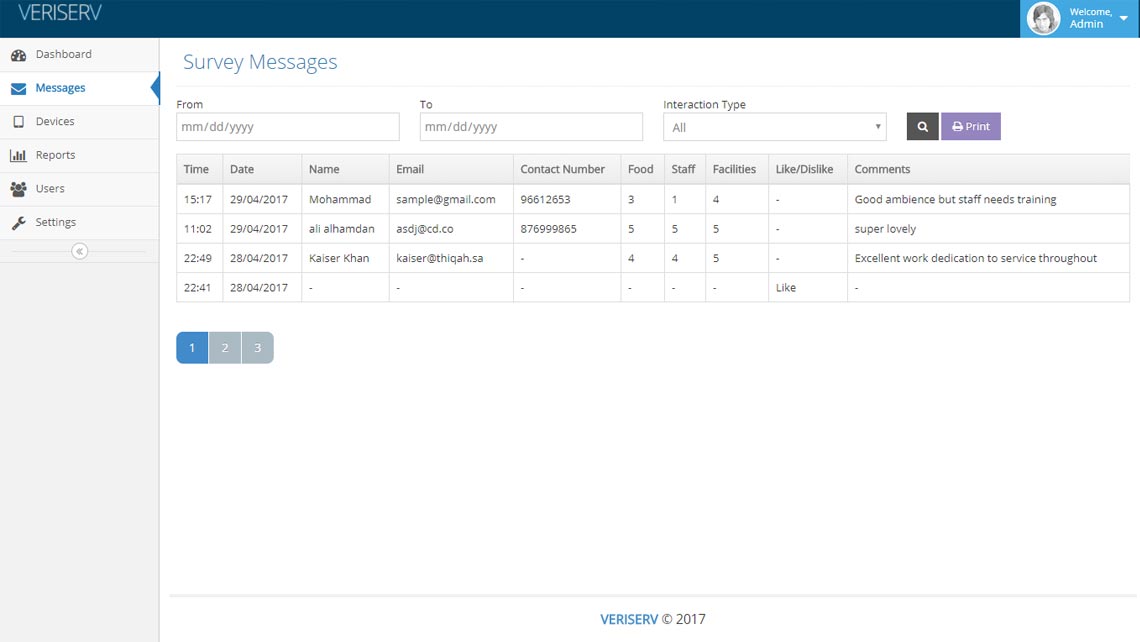Open the Interaction Type dropdown
Viewport: 1140px width, 642px height.
tap(774, 127)
